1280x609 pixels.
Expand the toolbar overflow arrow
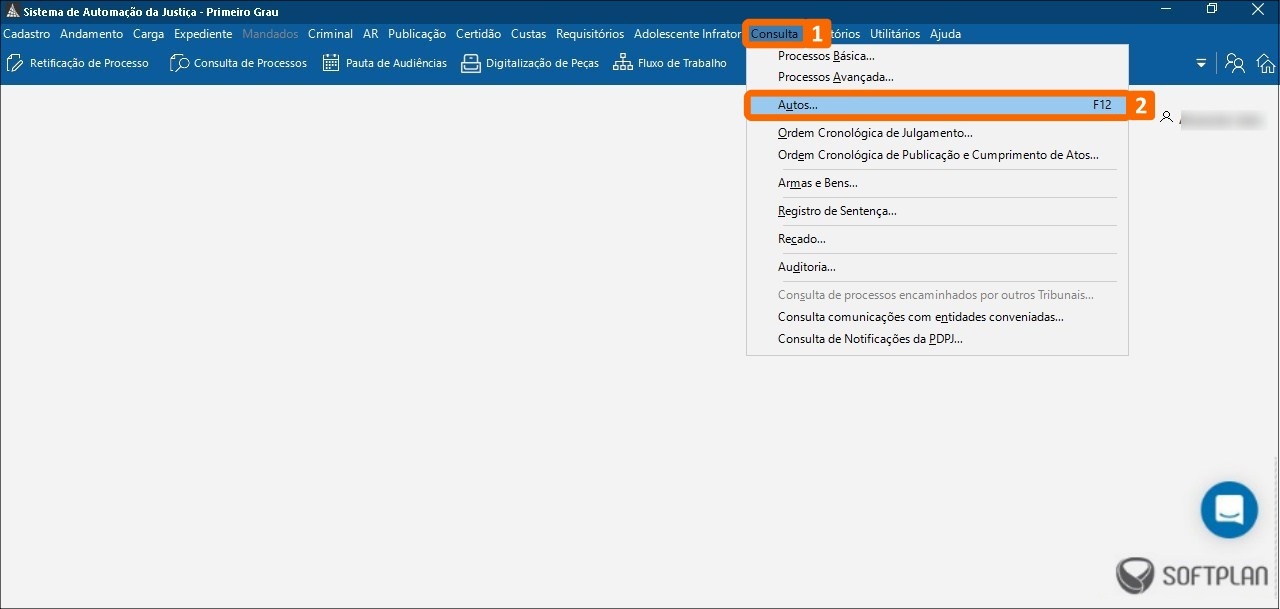1201,63
